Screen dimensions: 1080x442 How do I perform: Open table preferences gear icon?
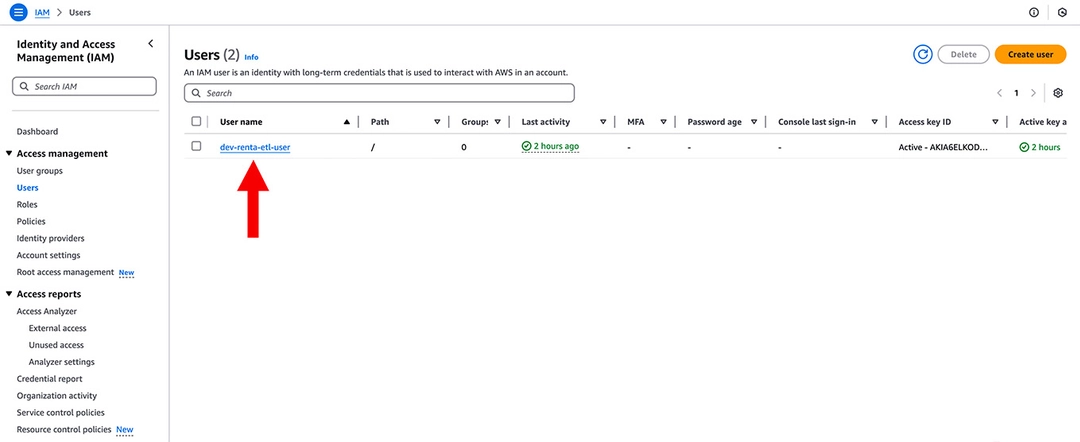[1059, 93]
